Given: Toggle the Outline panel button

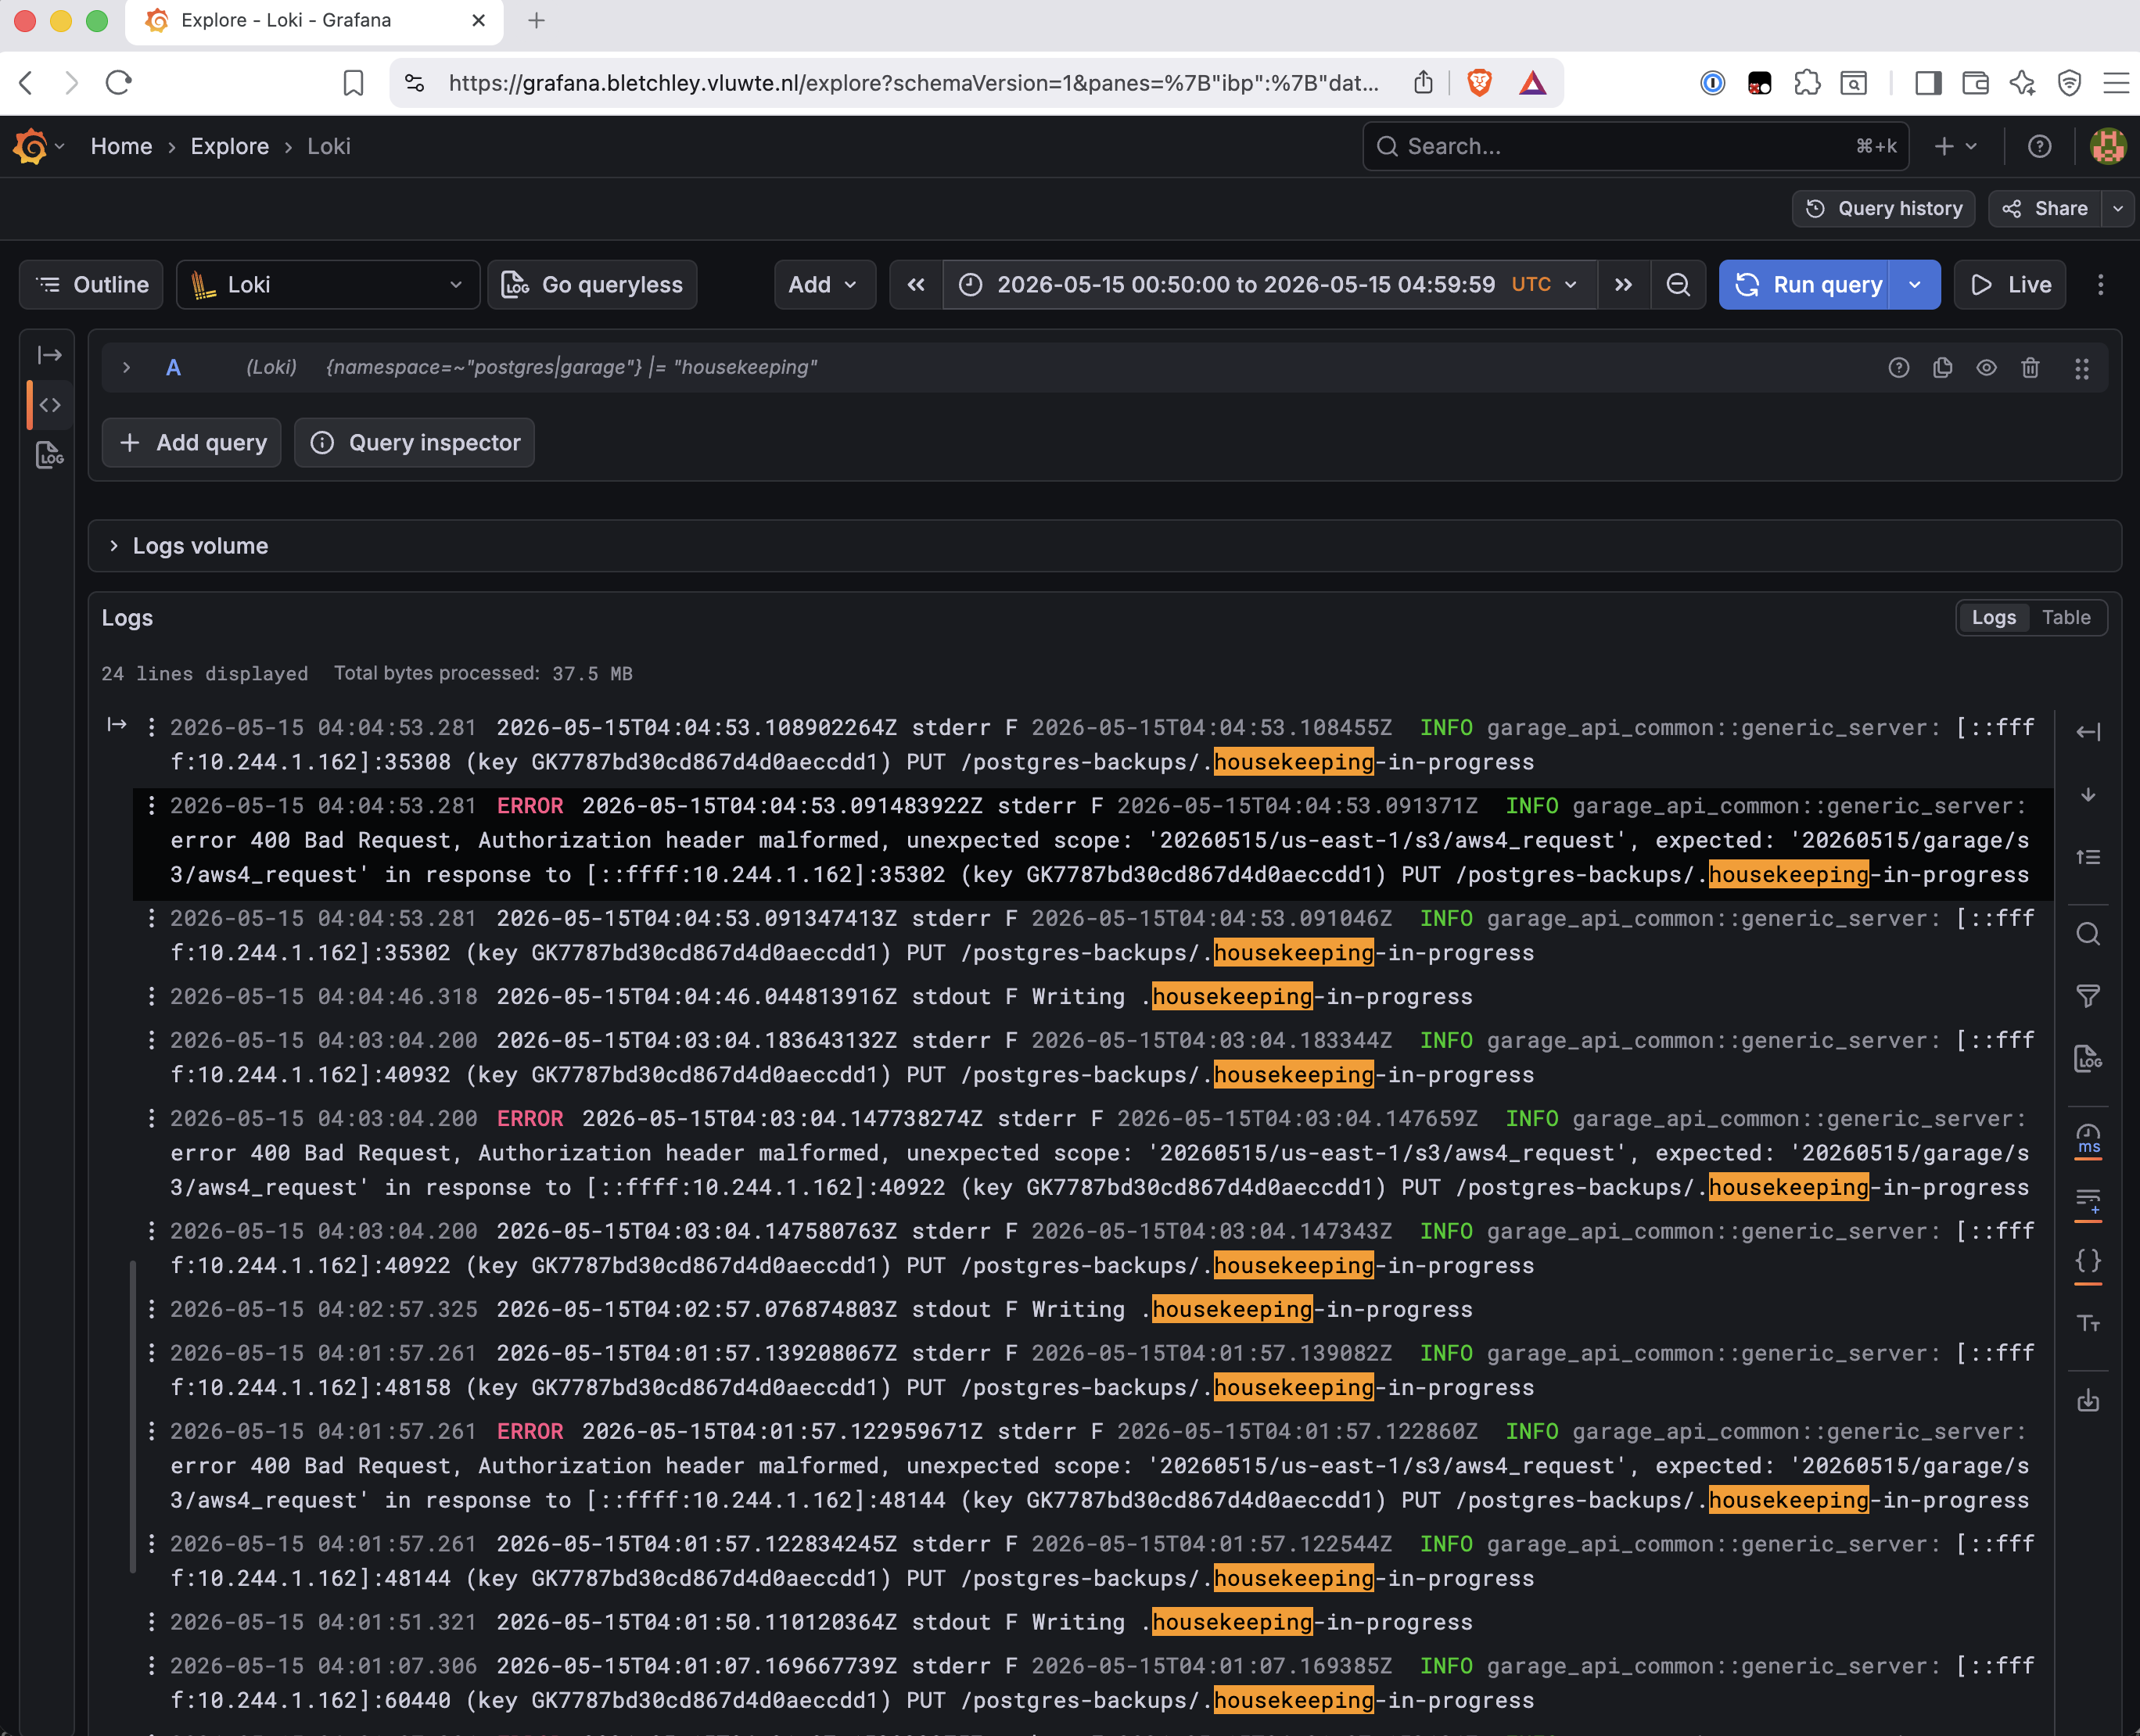Looking at the screenshot, I should pyautogui.click(x=91, y=285).
